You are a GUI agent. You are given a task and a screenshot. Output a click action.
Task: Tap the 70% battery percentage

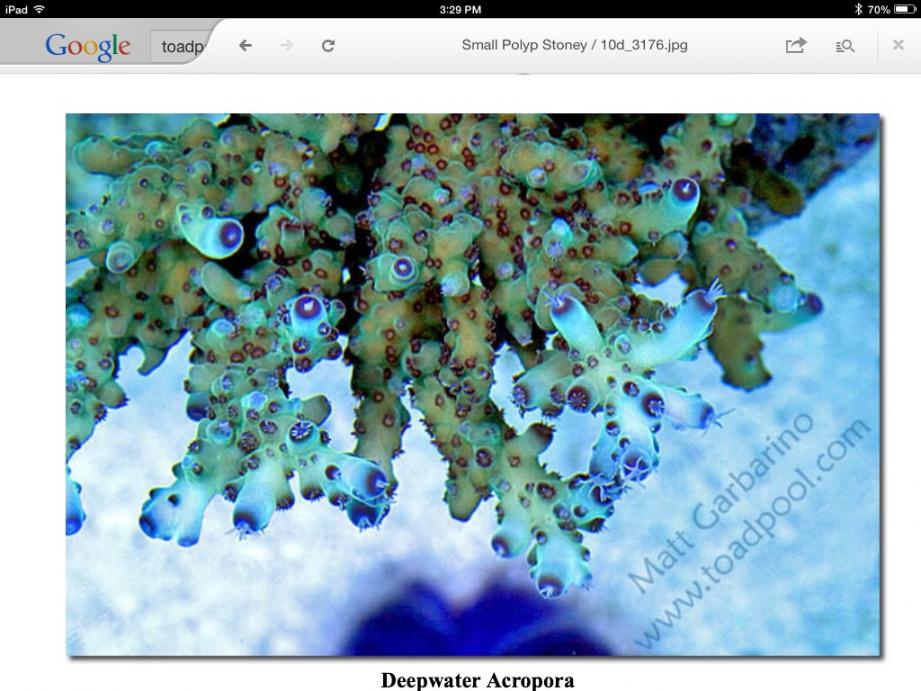[x=879, y=10]
